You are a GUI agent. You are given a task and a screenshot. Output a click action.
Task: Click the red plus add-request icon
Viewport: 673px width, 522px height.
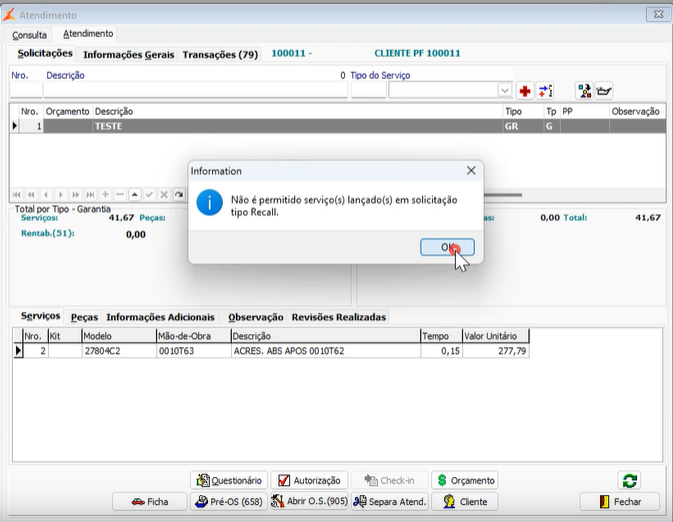[524, 91]
